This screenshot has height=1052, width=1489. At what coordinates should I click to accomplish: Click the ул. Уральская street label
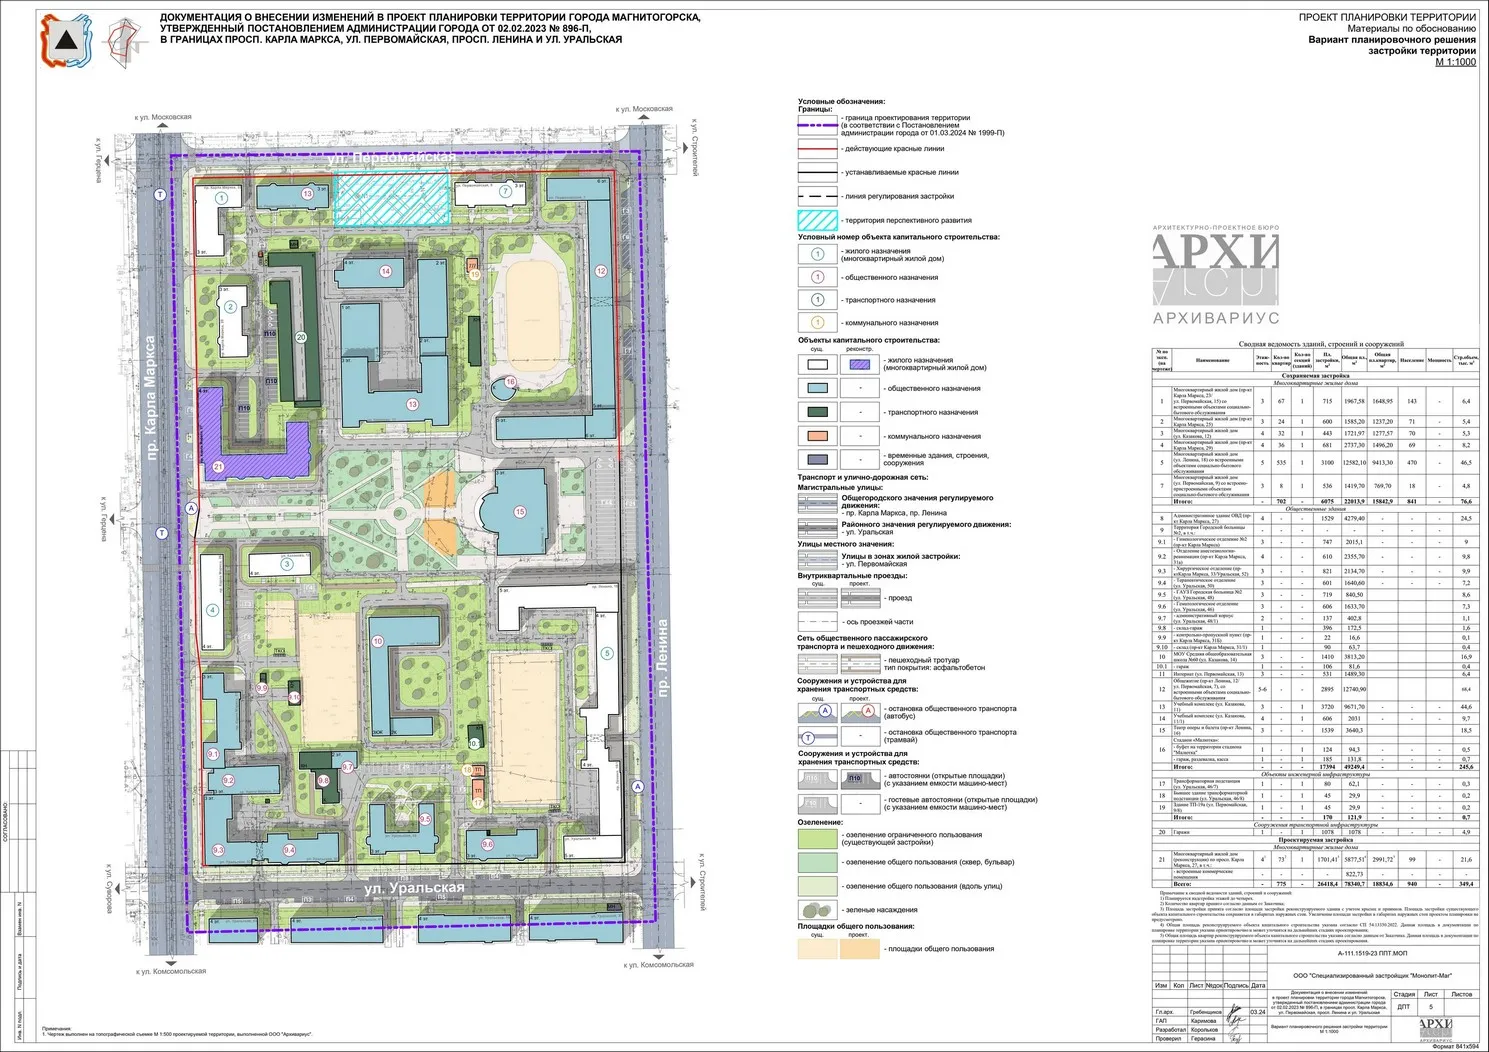[x=414, y=888]
